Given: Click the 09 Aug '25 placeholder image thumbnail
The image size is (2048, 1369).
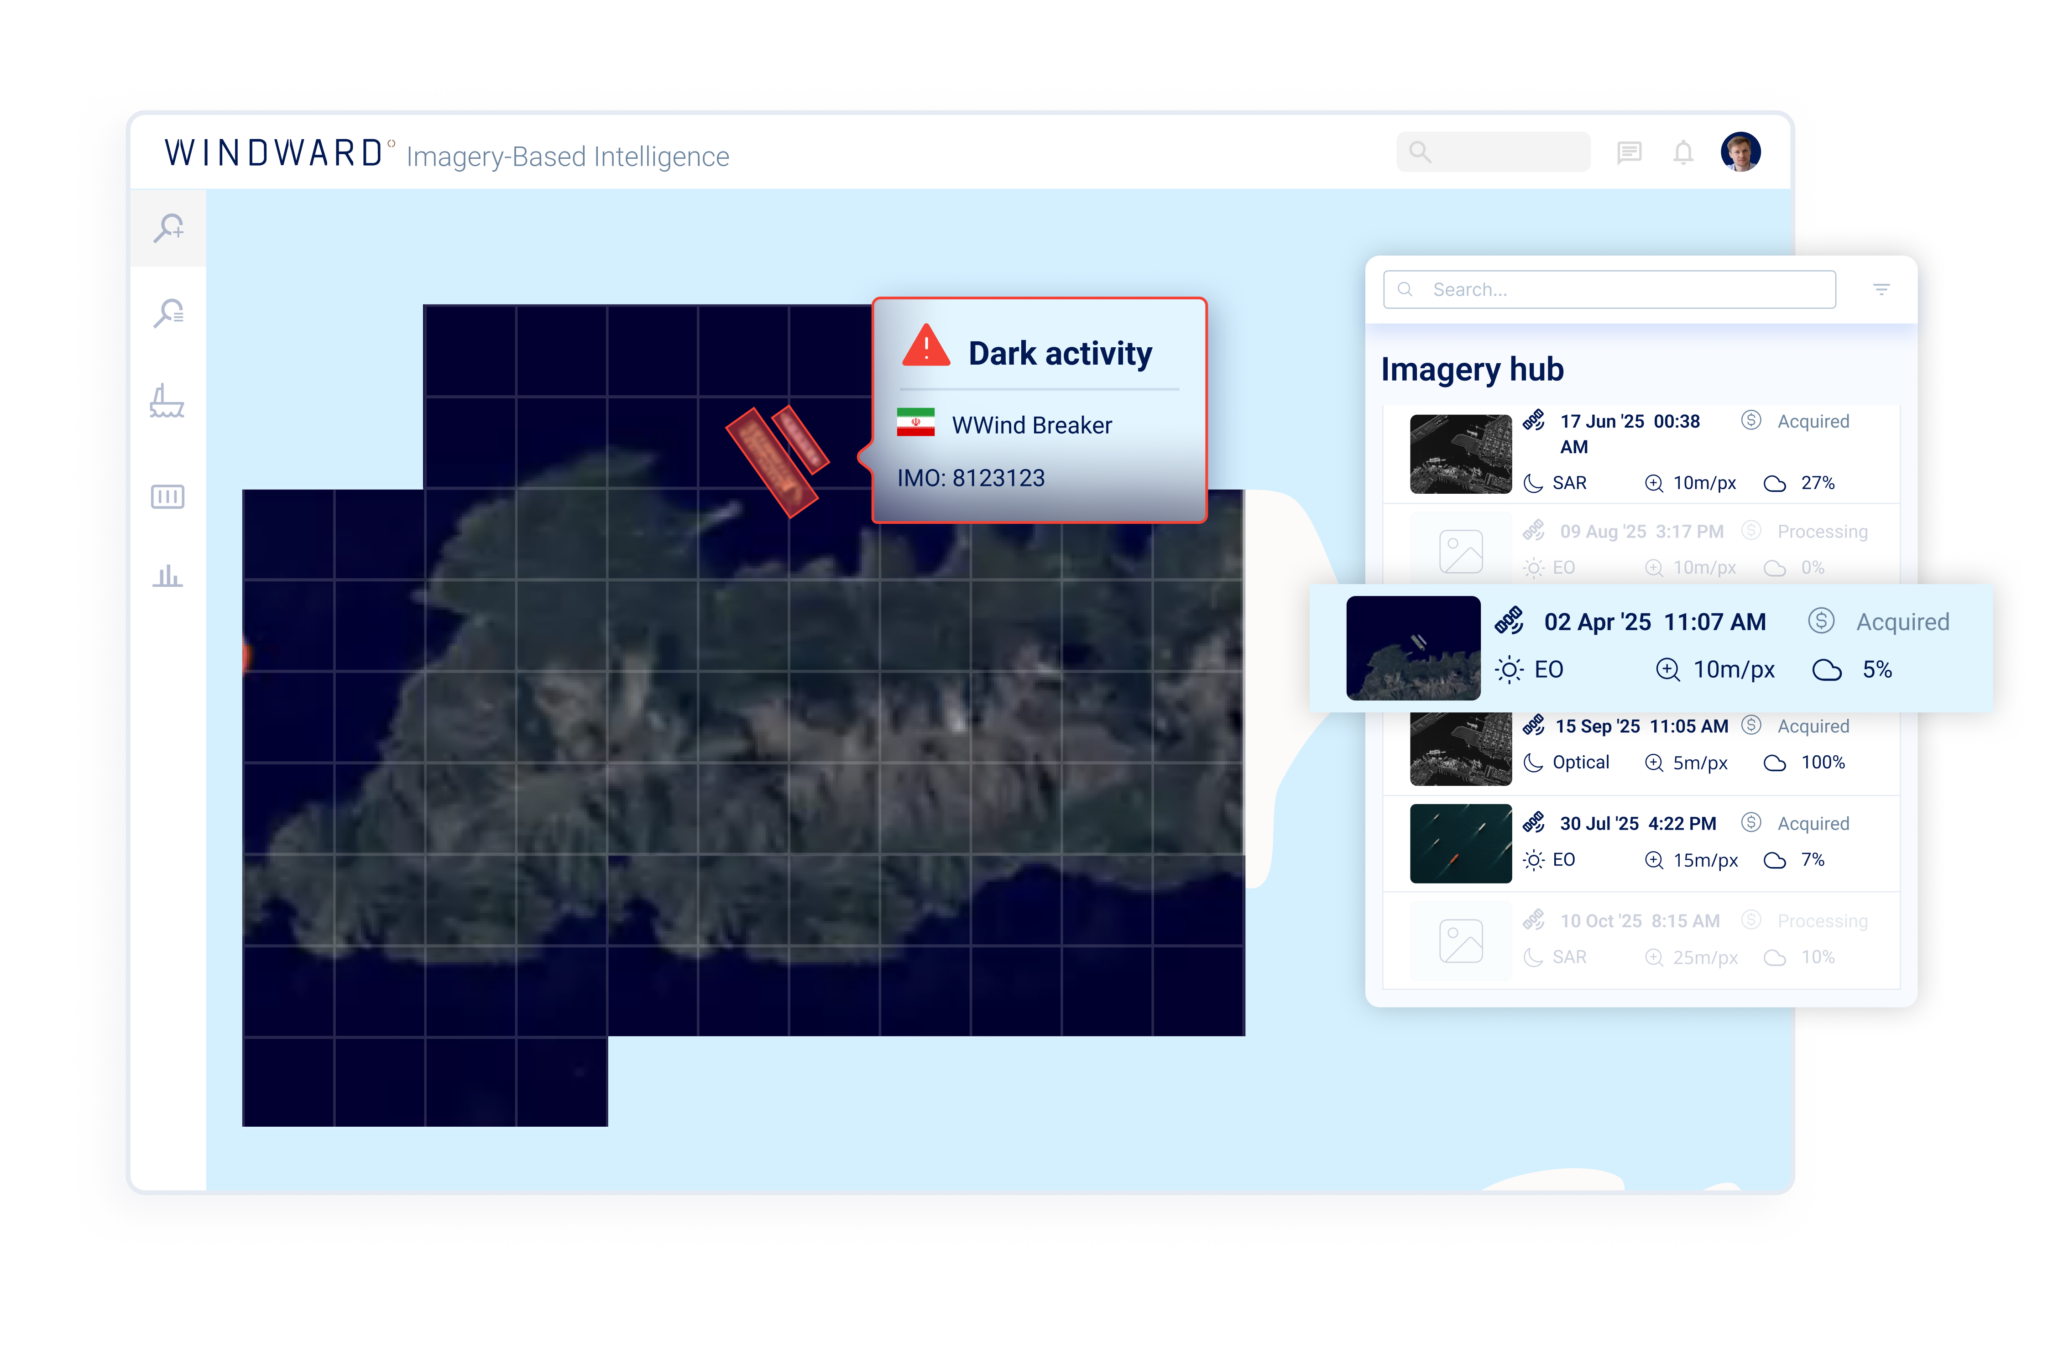Looking at the screenshot, I should click(x=1461, y=551).
